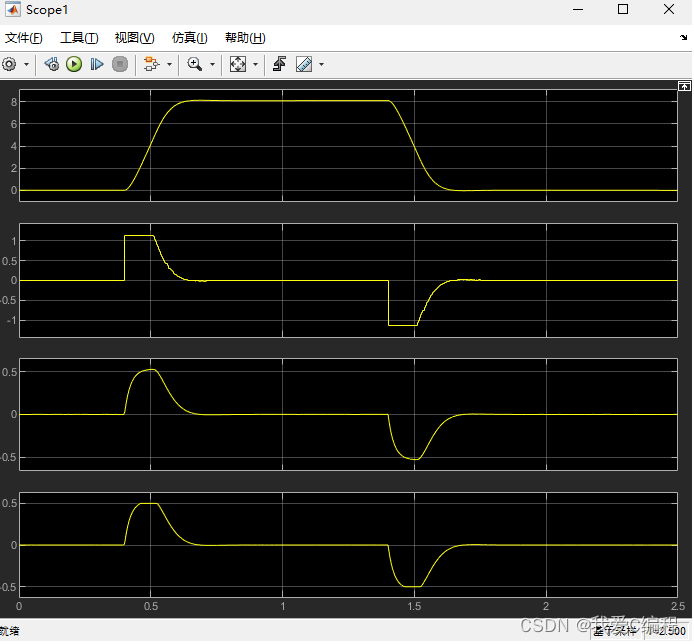The height and width of the screenshot is (644, 694).
Task: Expand the configuration properties dropdown arrow
Action: tap(26, 64)
